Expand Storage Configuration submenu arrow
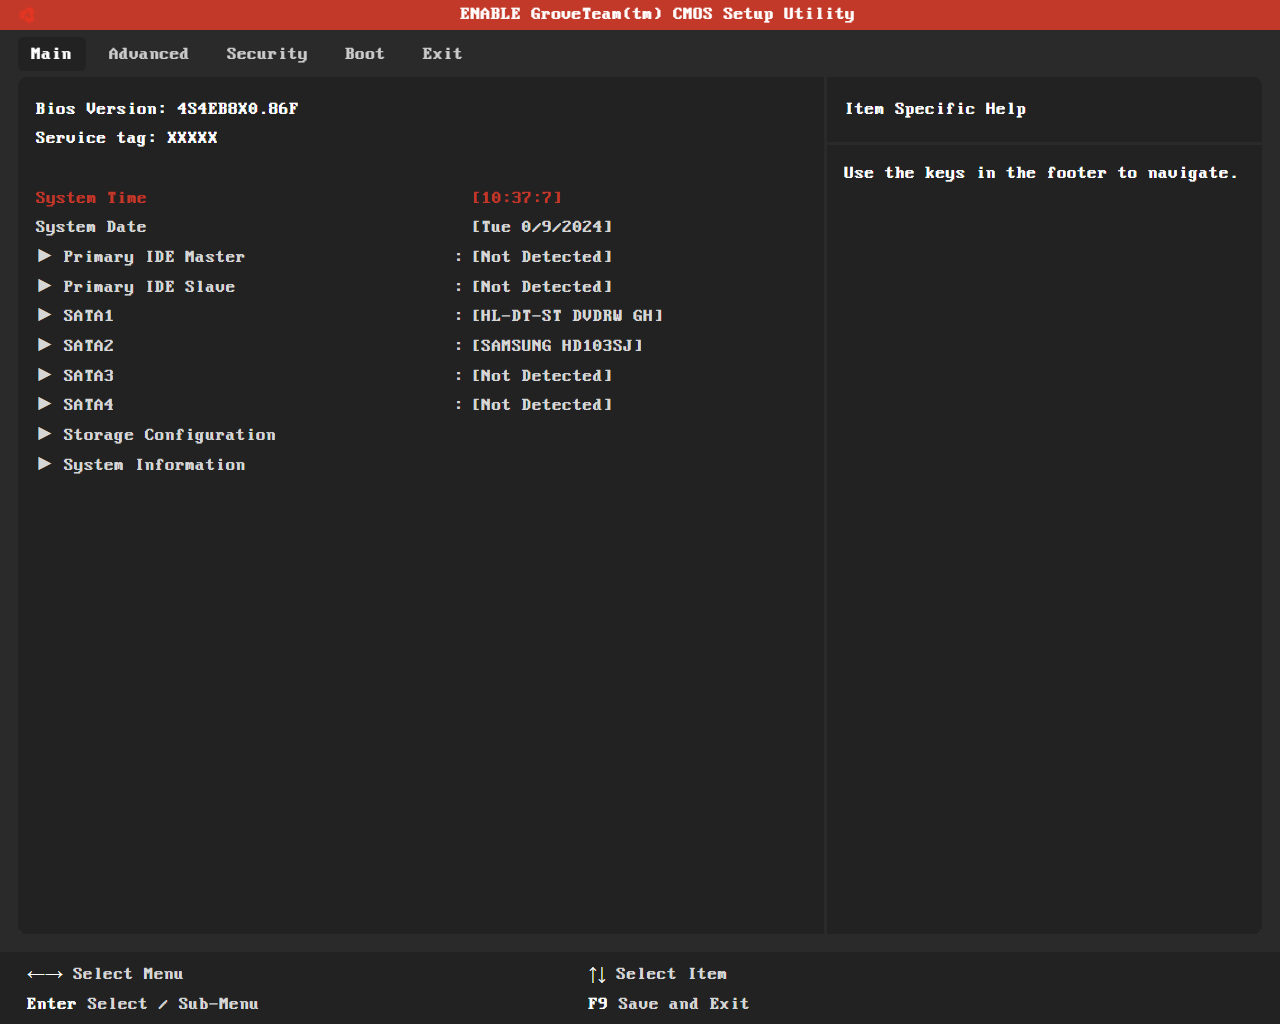Viewport: 1280px width, 1024px height. tap(44, 434)
